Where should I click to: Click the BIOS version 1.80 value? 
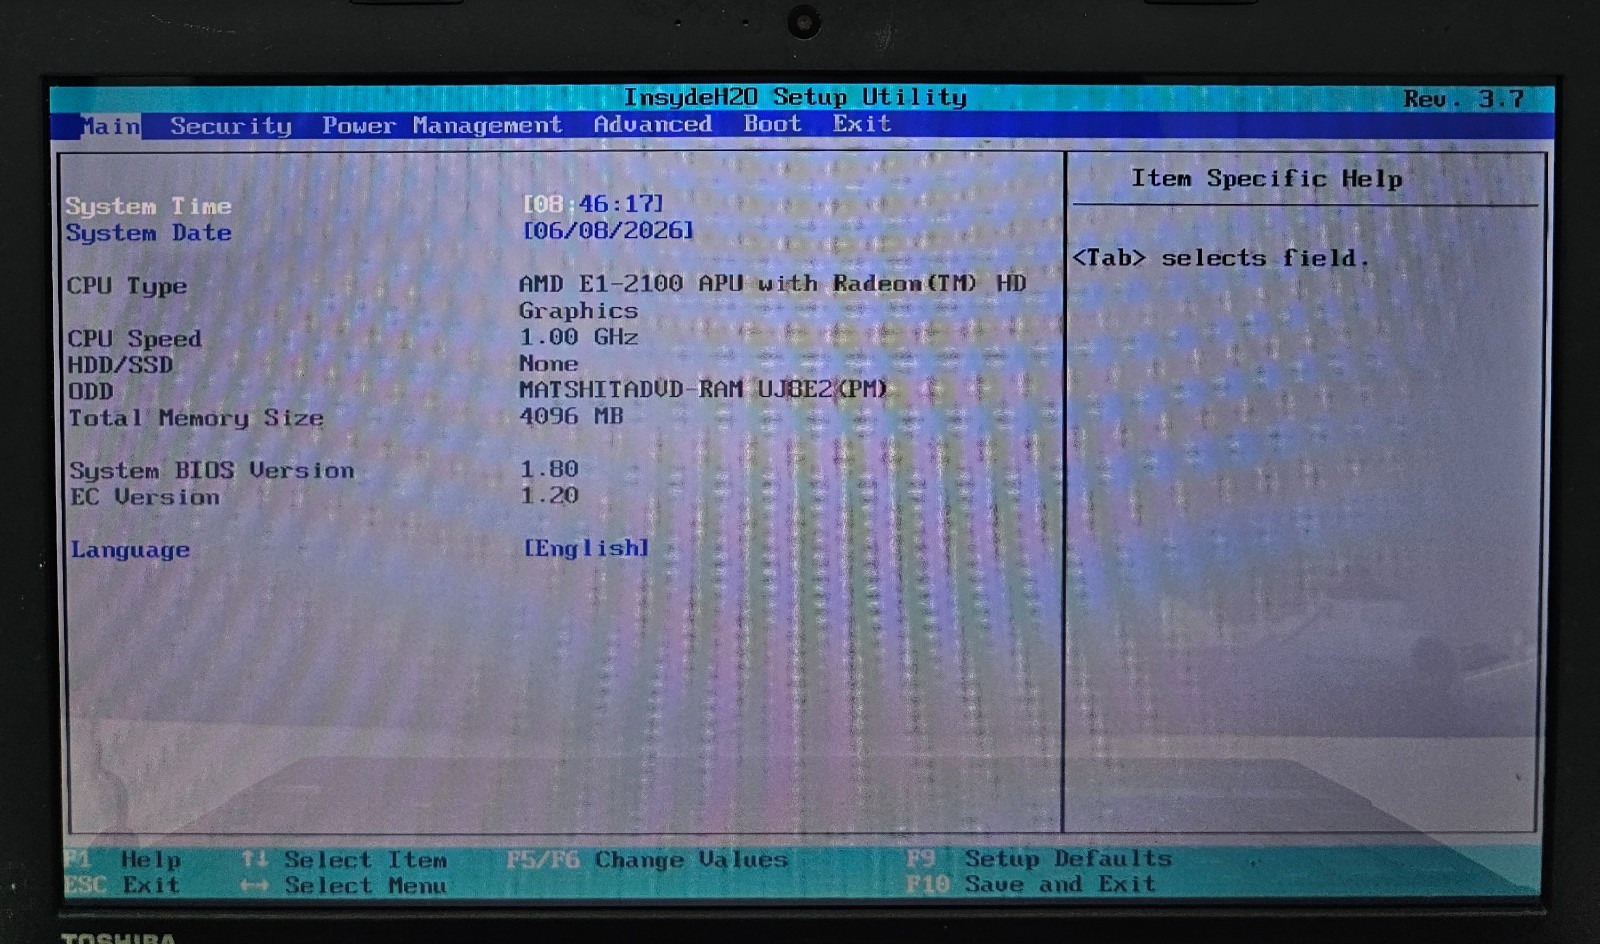[x=549, y=469]
